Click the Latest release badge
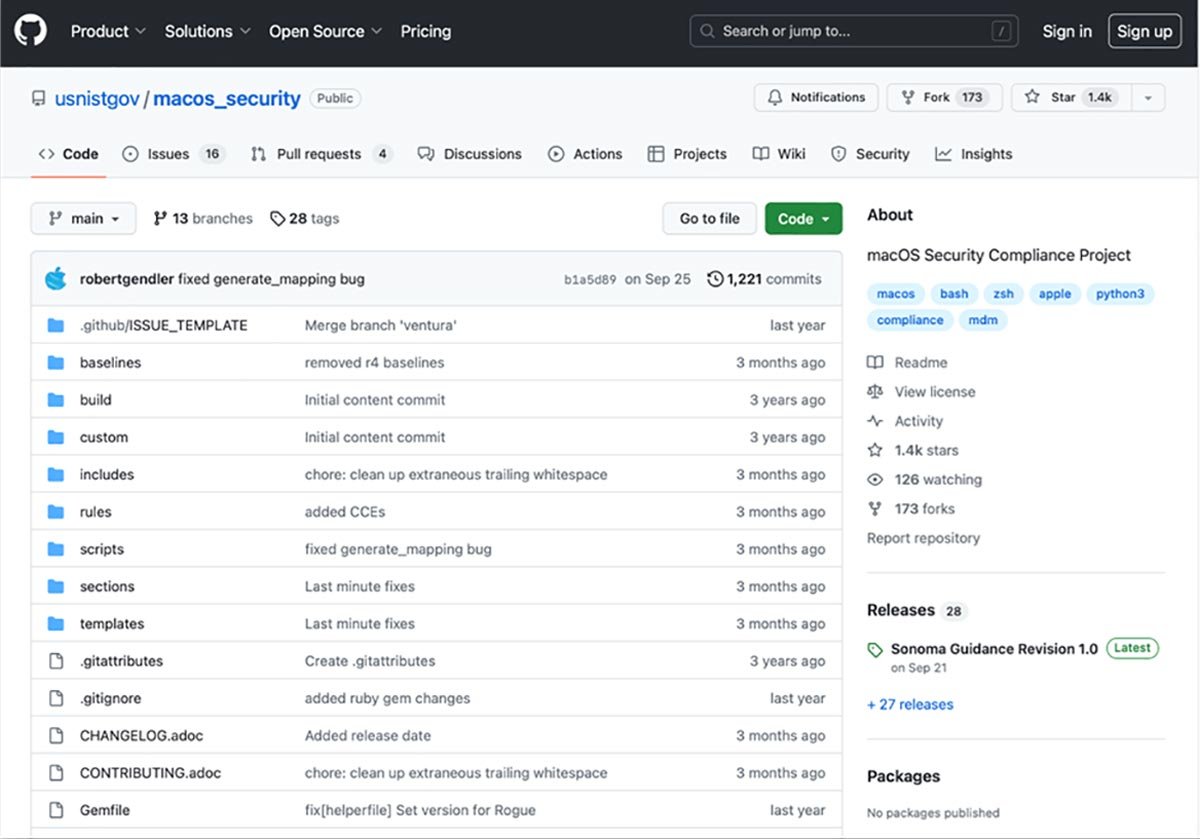Image resolution: width=1200 pixels, height=839 pixels. coord(1131,648)
